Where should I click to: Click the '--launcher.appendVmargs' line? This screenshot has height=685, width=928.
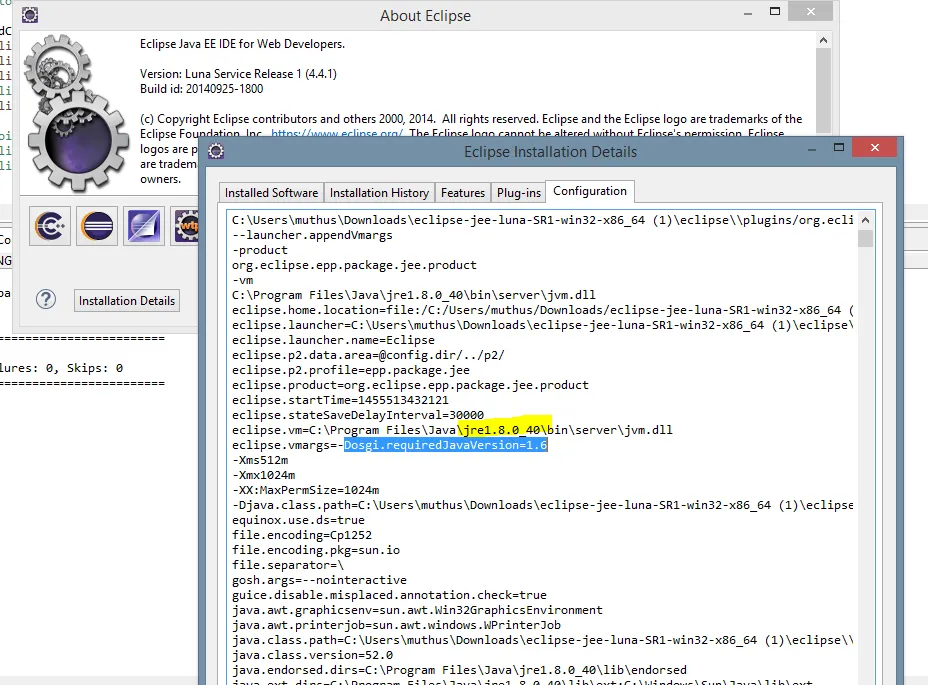312,235
